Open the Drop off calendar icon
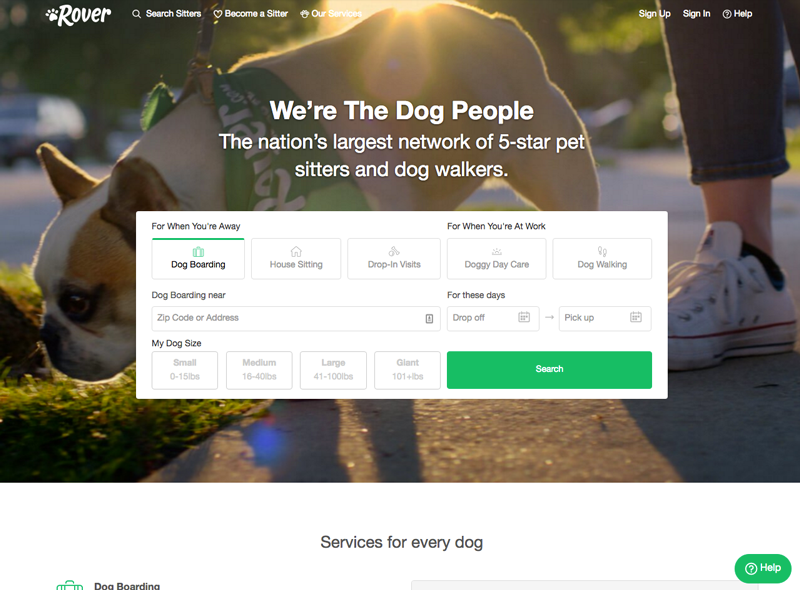The image size is (800, 590). 524,317
